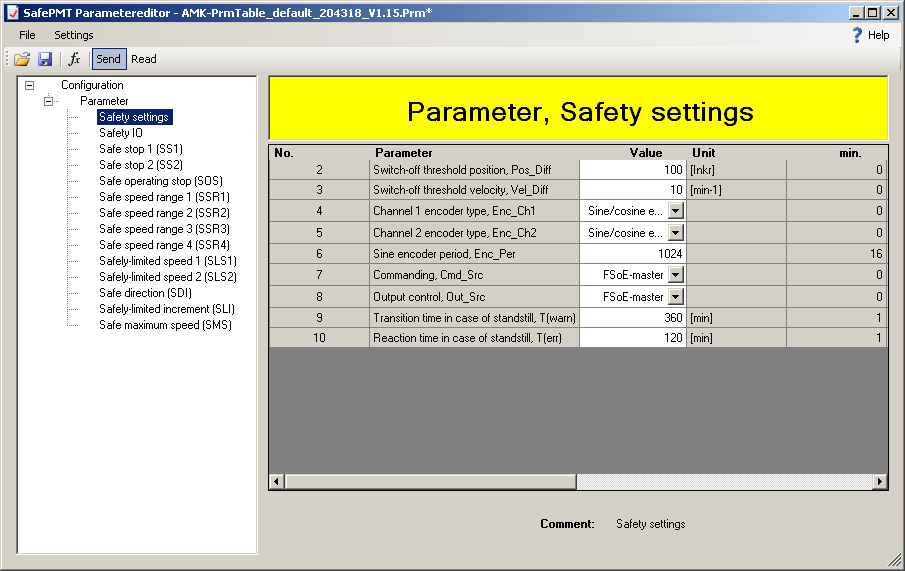Read parameters from the device
The image size is (905, 571).
(x=144, y=59)
